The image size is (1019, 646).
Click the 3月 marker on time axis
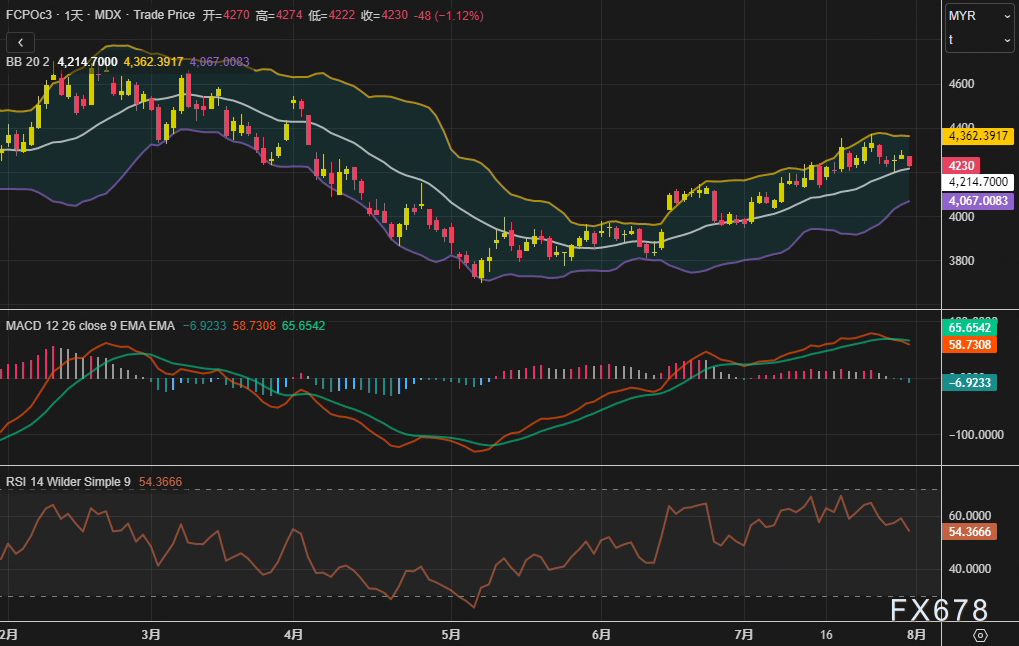click(x=152, y=634)
